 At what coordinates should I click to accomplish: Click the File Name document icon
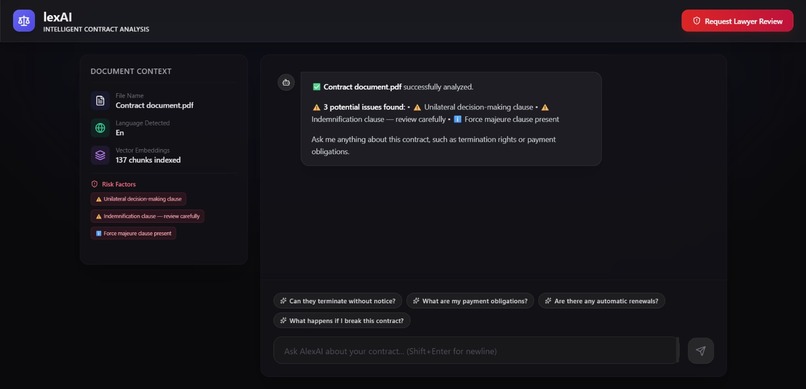(x=100, y=100)
